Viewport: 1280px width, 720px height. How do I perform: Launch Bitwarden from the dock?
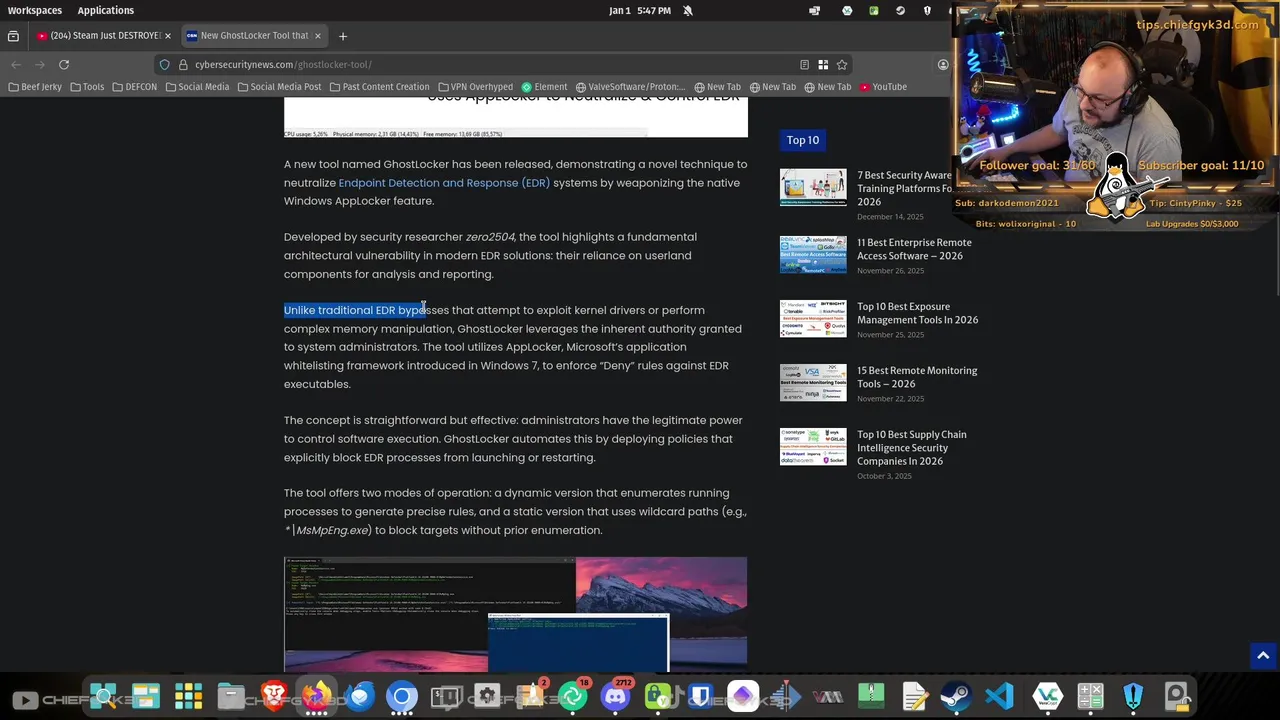pyautogui.click(x=701, y=696)
